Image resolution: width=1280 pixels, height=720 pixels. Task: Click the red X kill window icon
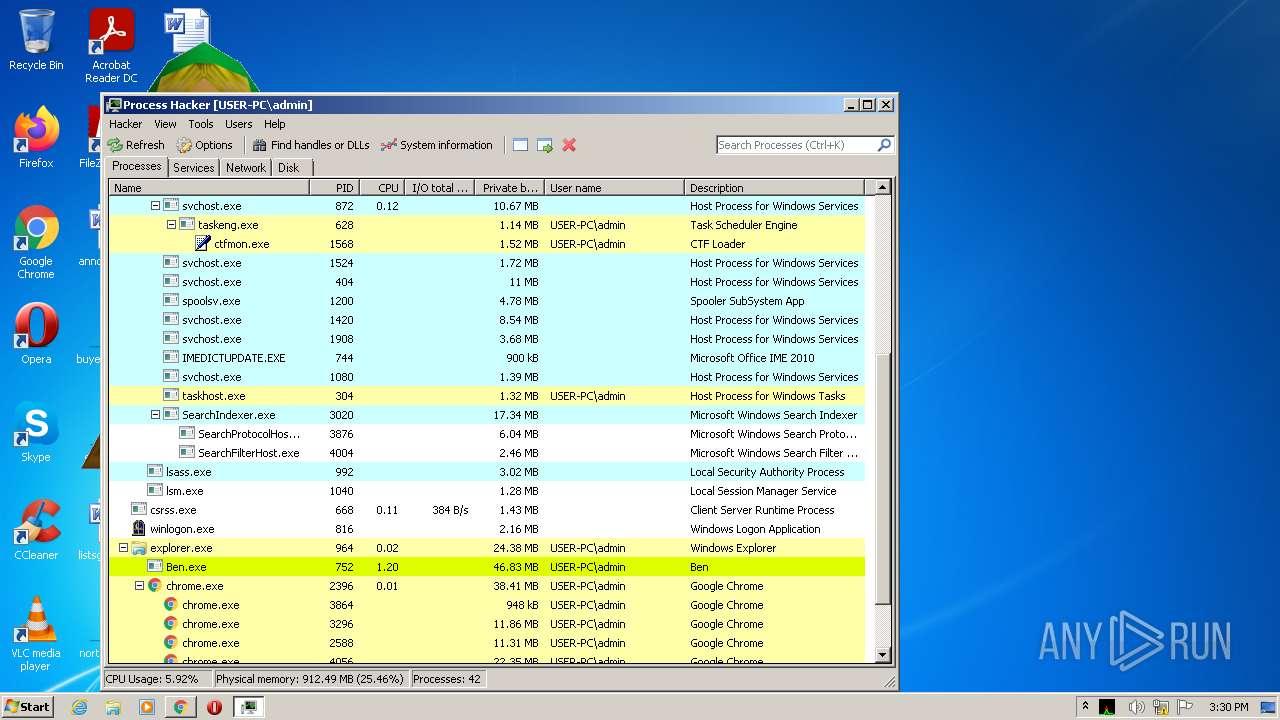(569, 145)
